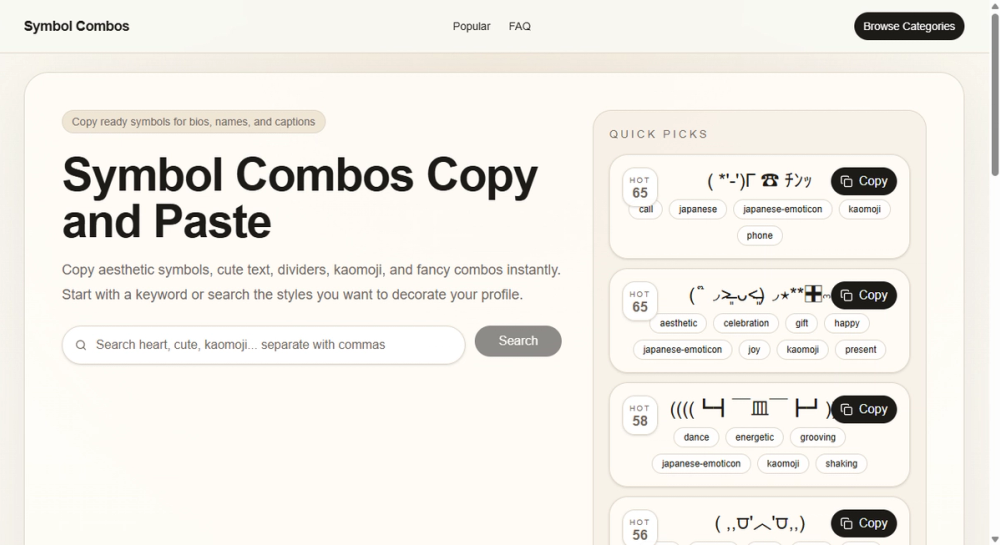This screenshot has height=545, width=1000.
Task: Copy the HOT 56 kaomoji
Action: 864,523
